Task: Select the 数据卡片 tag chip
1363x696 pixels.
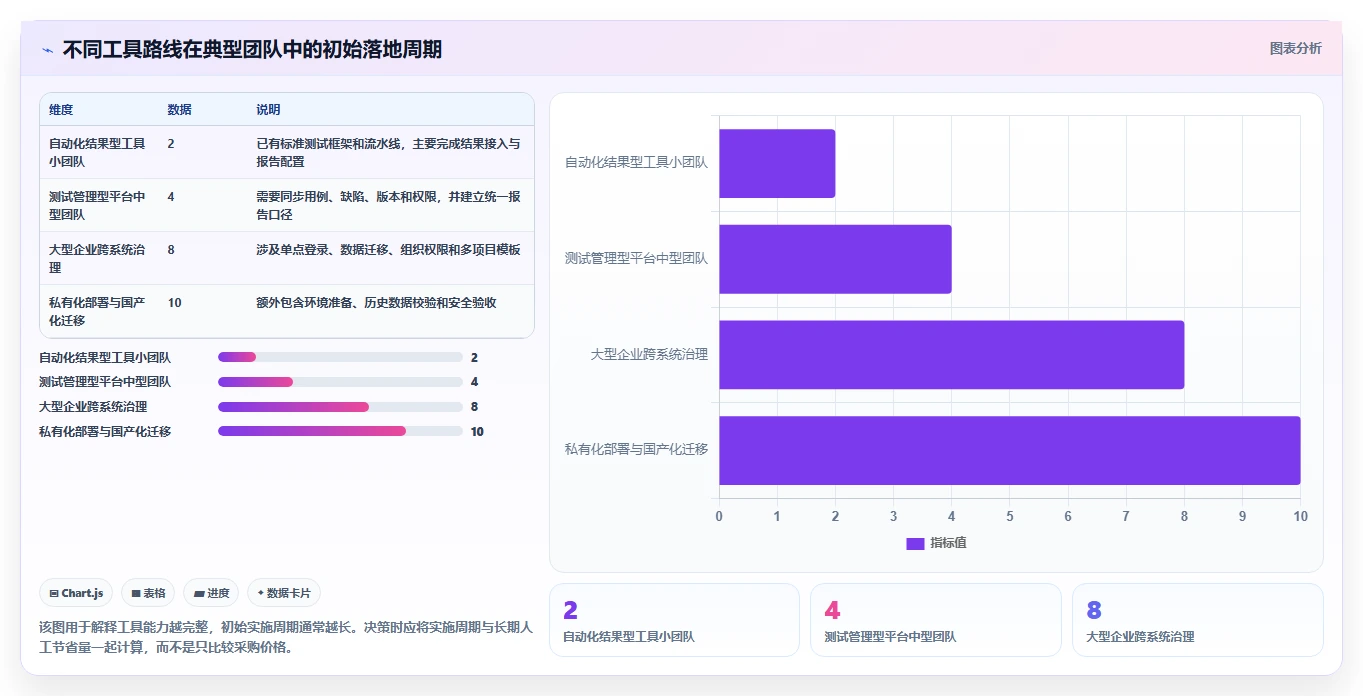Action: tap(284, 593)
